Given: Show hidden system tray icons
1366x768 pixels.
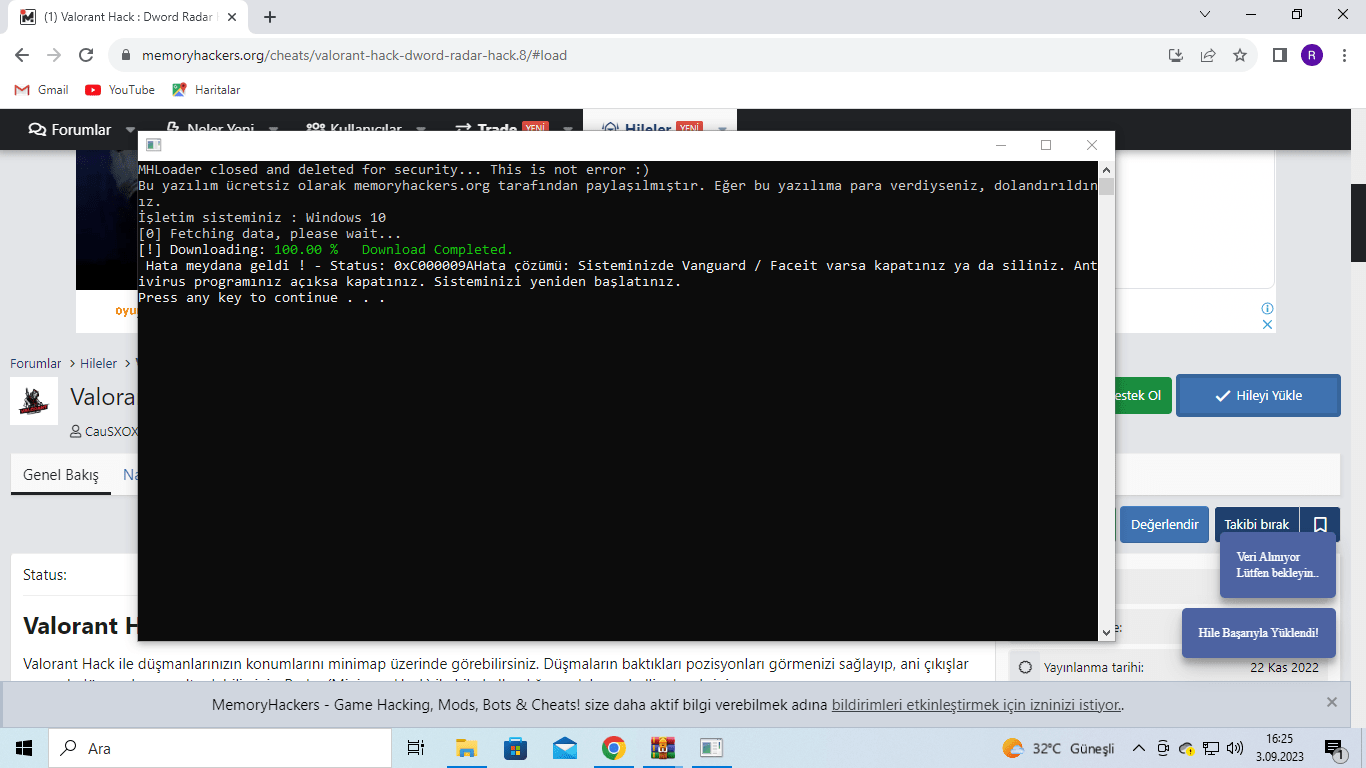Looking at the screenshot, I should click(1139, 748).
